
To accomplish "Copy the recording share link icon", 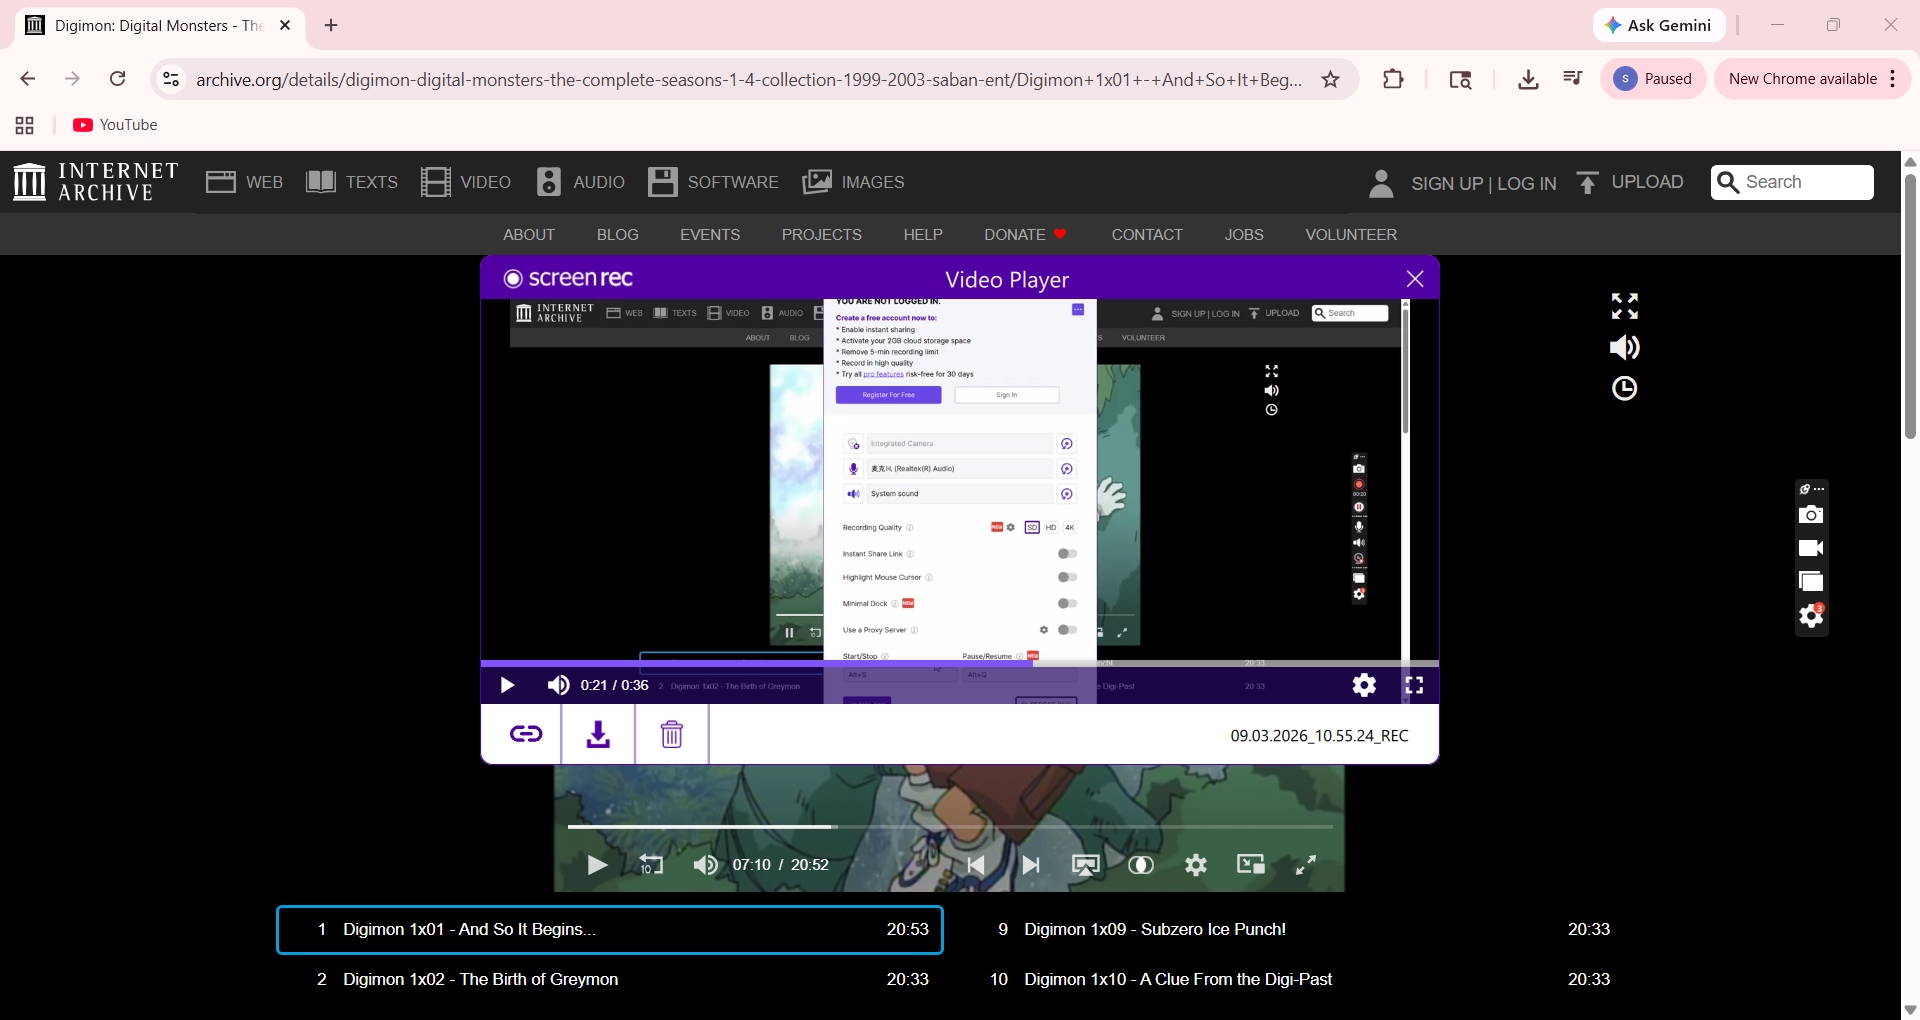I will (x=525, y=734).
